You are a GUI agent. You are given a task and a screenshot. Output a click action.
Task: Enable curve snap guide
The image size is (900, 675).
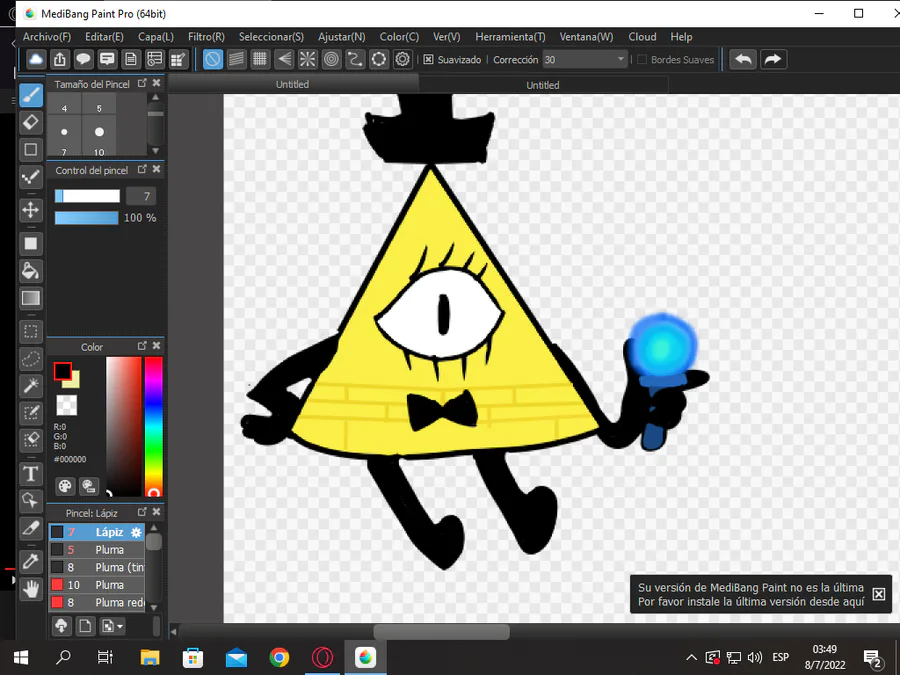(355, 59)
